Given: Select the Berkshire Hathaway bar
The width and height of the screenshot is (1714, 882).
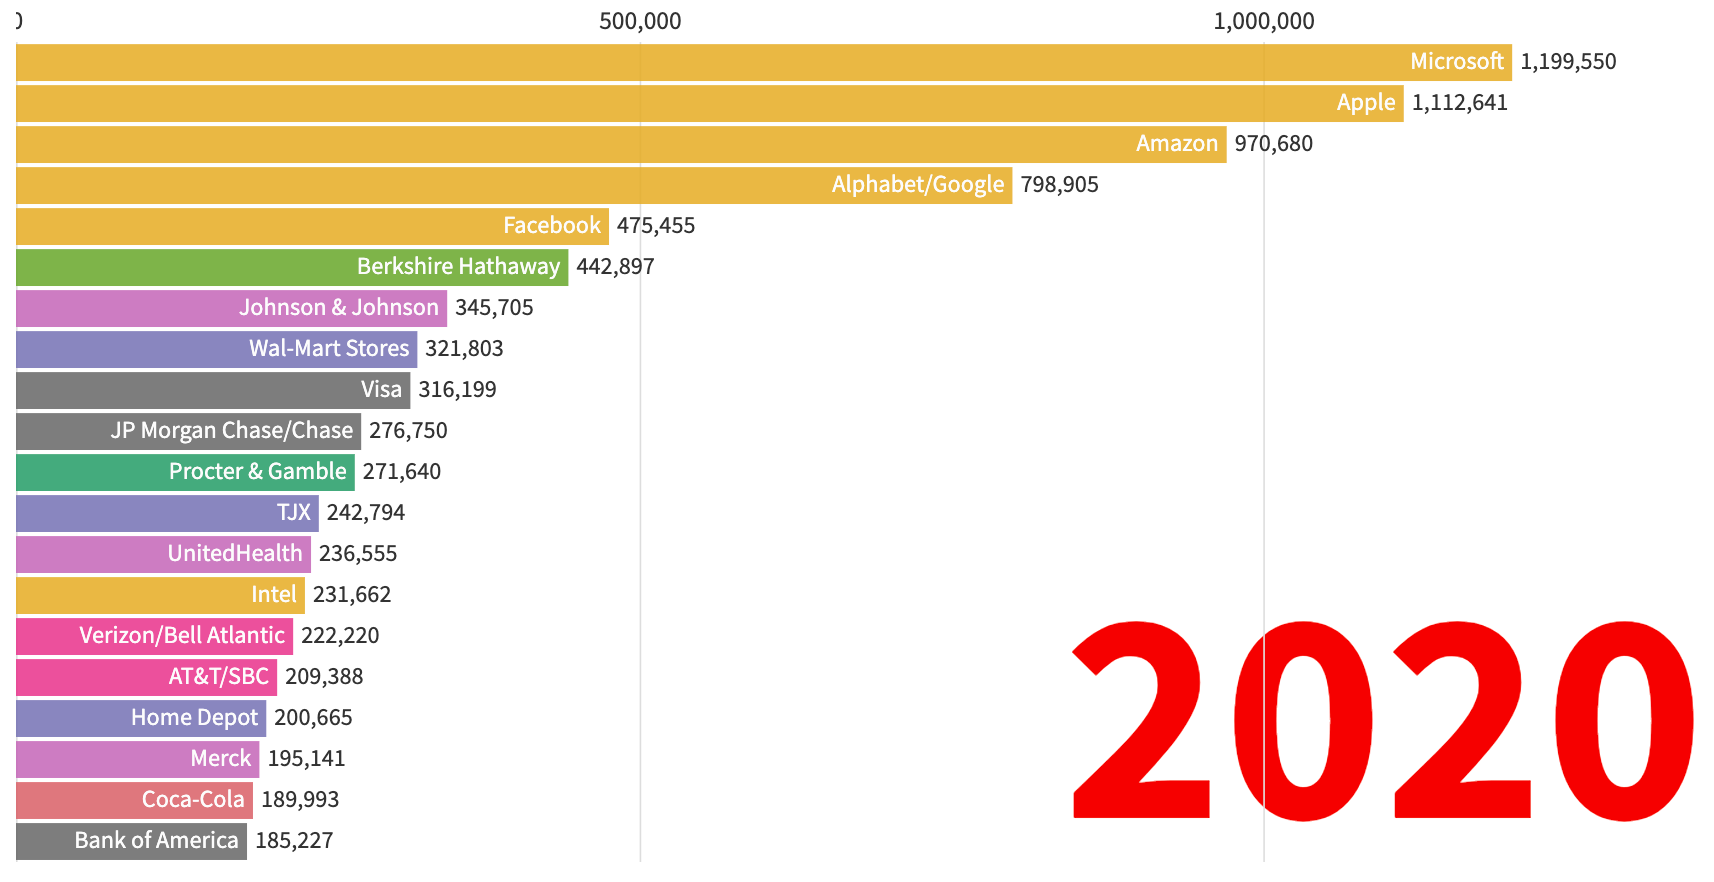Looking at the screenshot, I should pyautogui.click(x=292, y=267).
